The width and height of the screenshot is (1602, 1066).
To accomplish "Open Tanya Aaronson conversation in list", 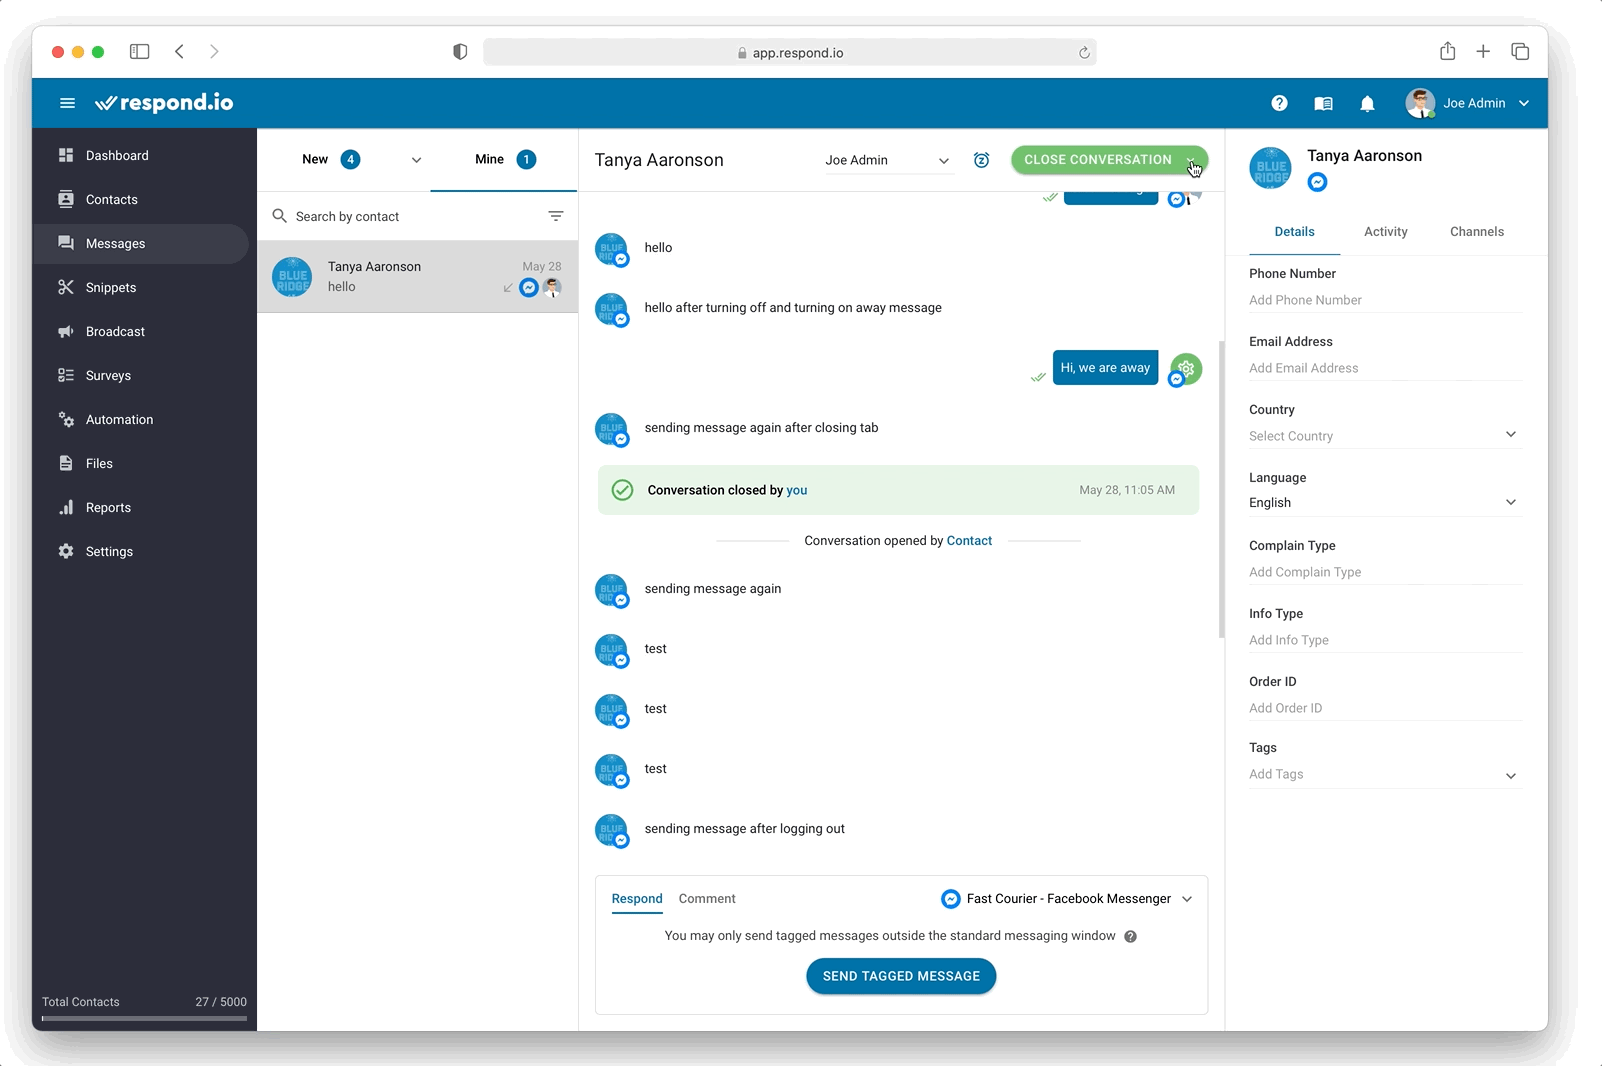I will coord(418,276).
